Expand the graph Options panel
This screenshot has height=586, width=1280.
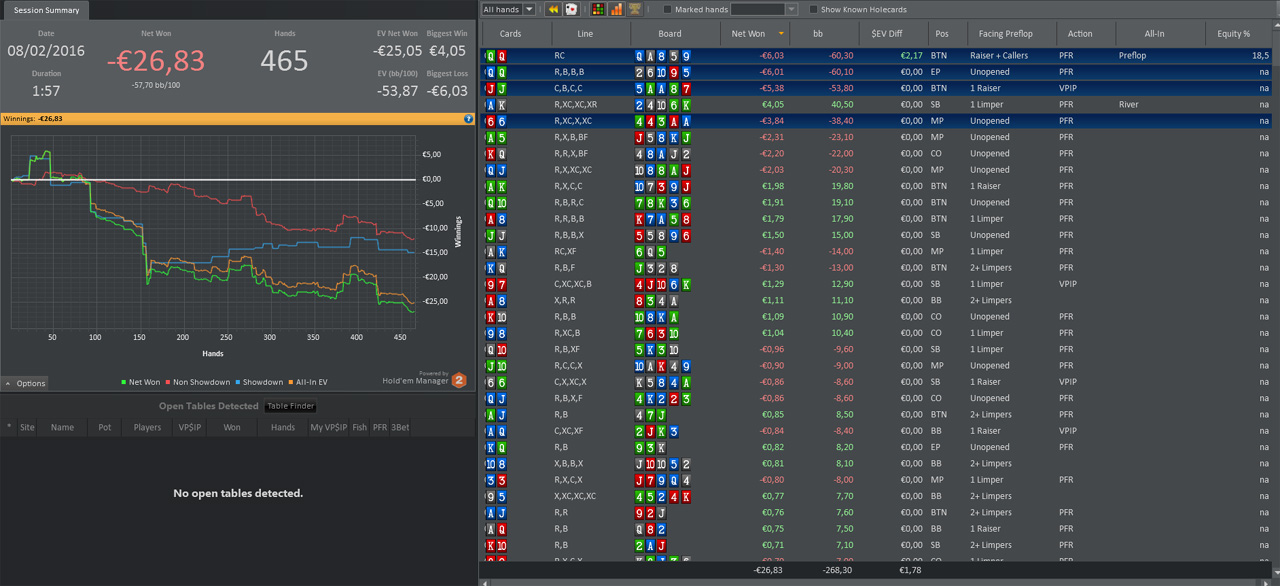coord(25,383)
